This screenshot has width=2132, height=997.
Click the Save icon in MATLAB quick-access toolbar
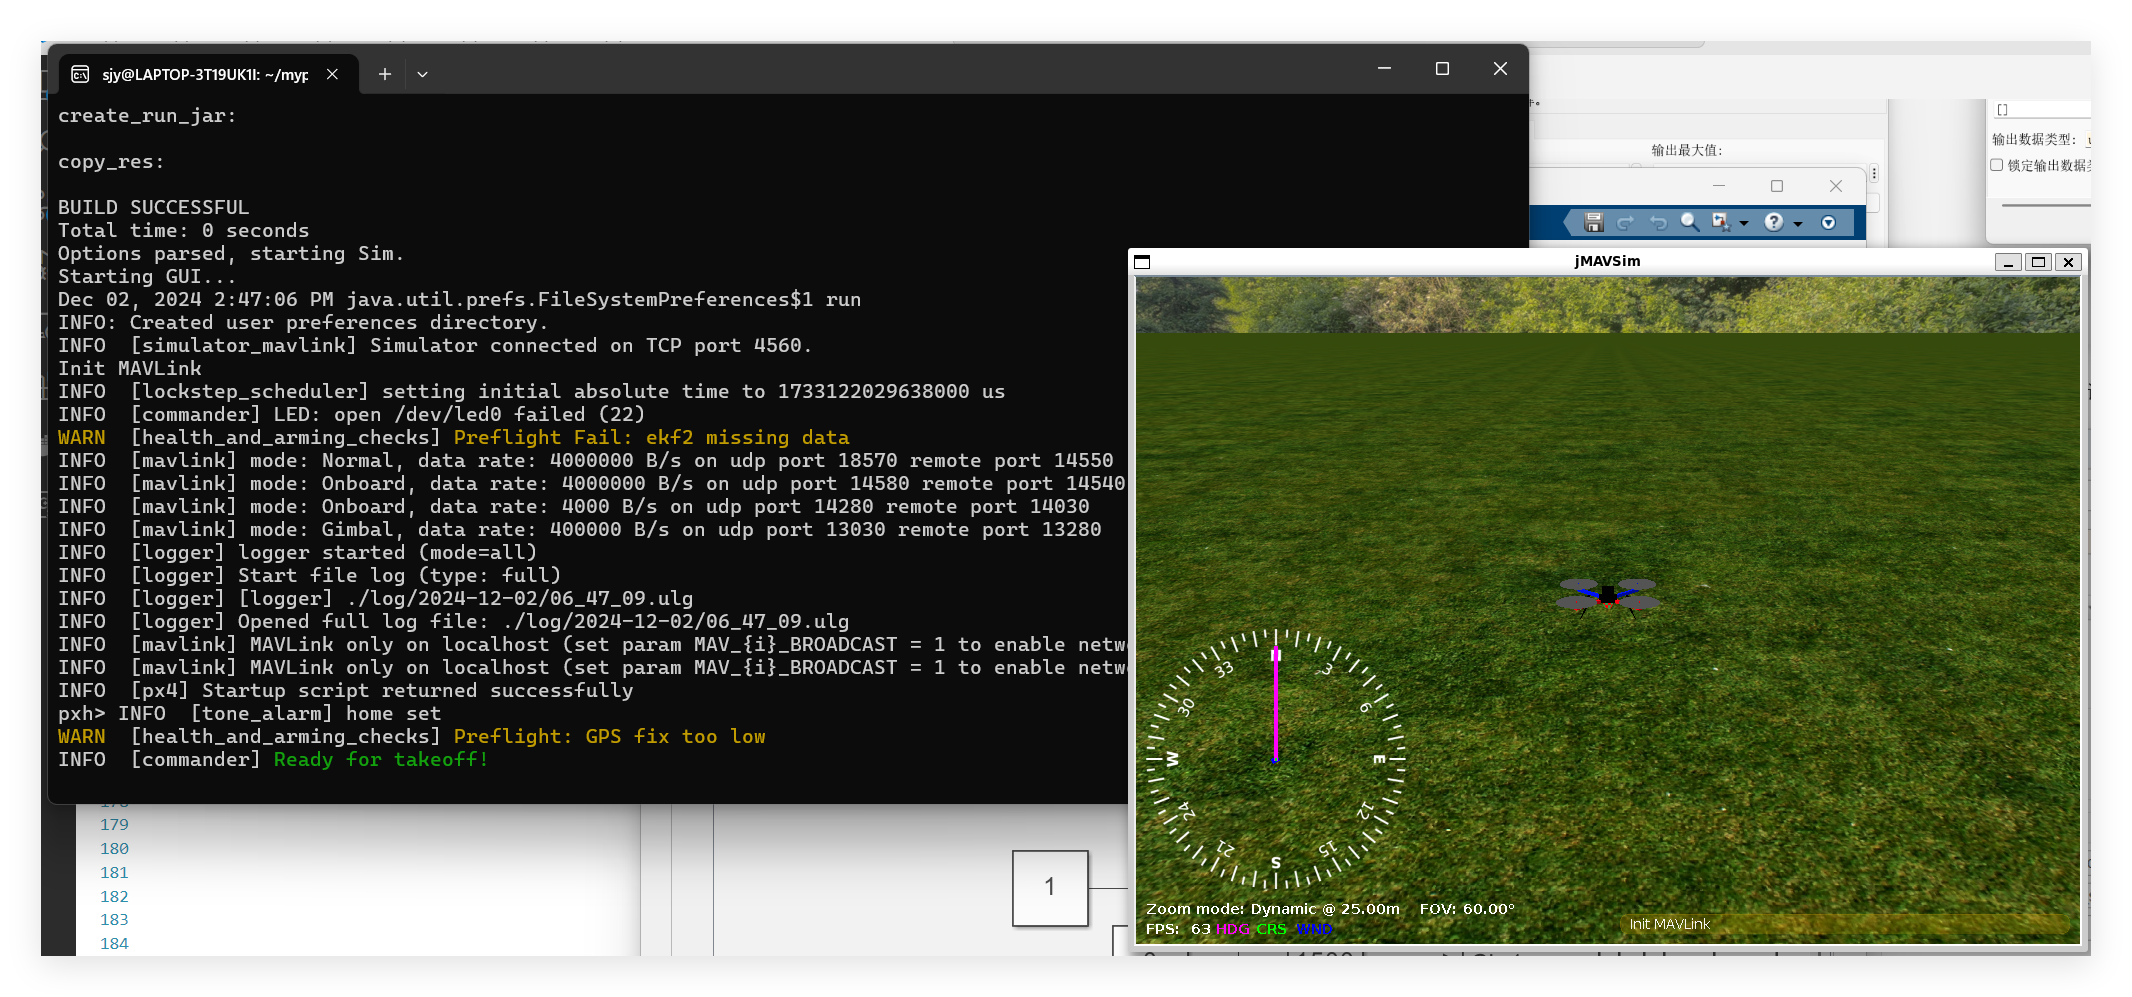pos(1594,222)
